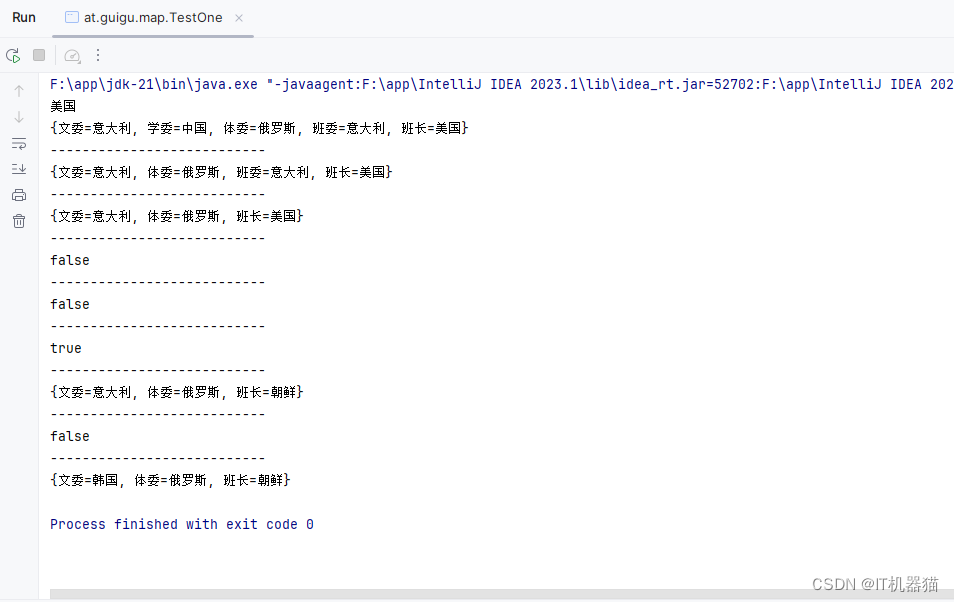Click the Run tool window label
The width and height of the screenshot is (954, 602).
click(x=24, y=18)
